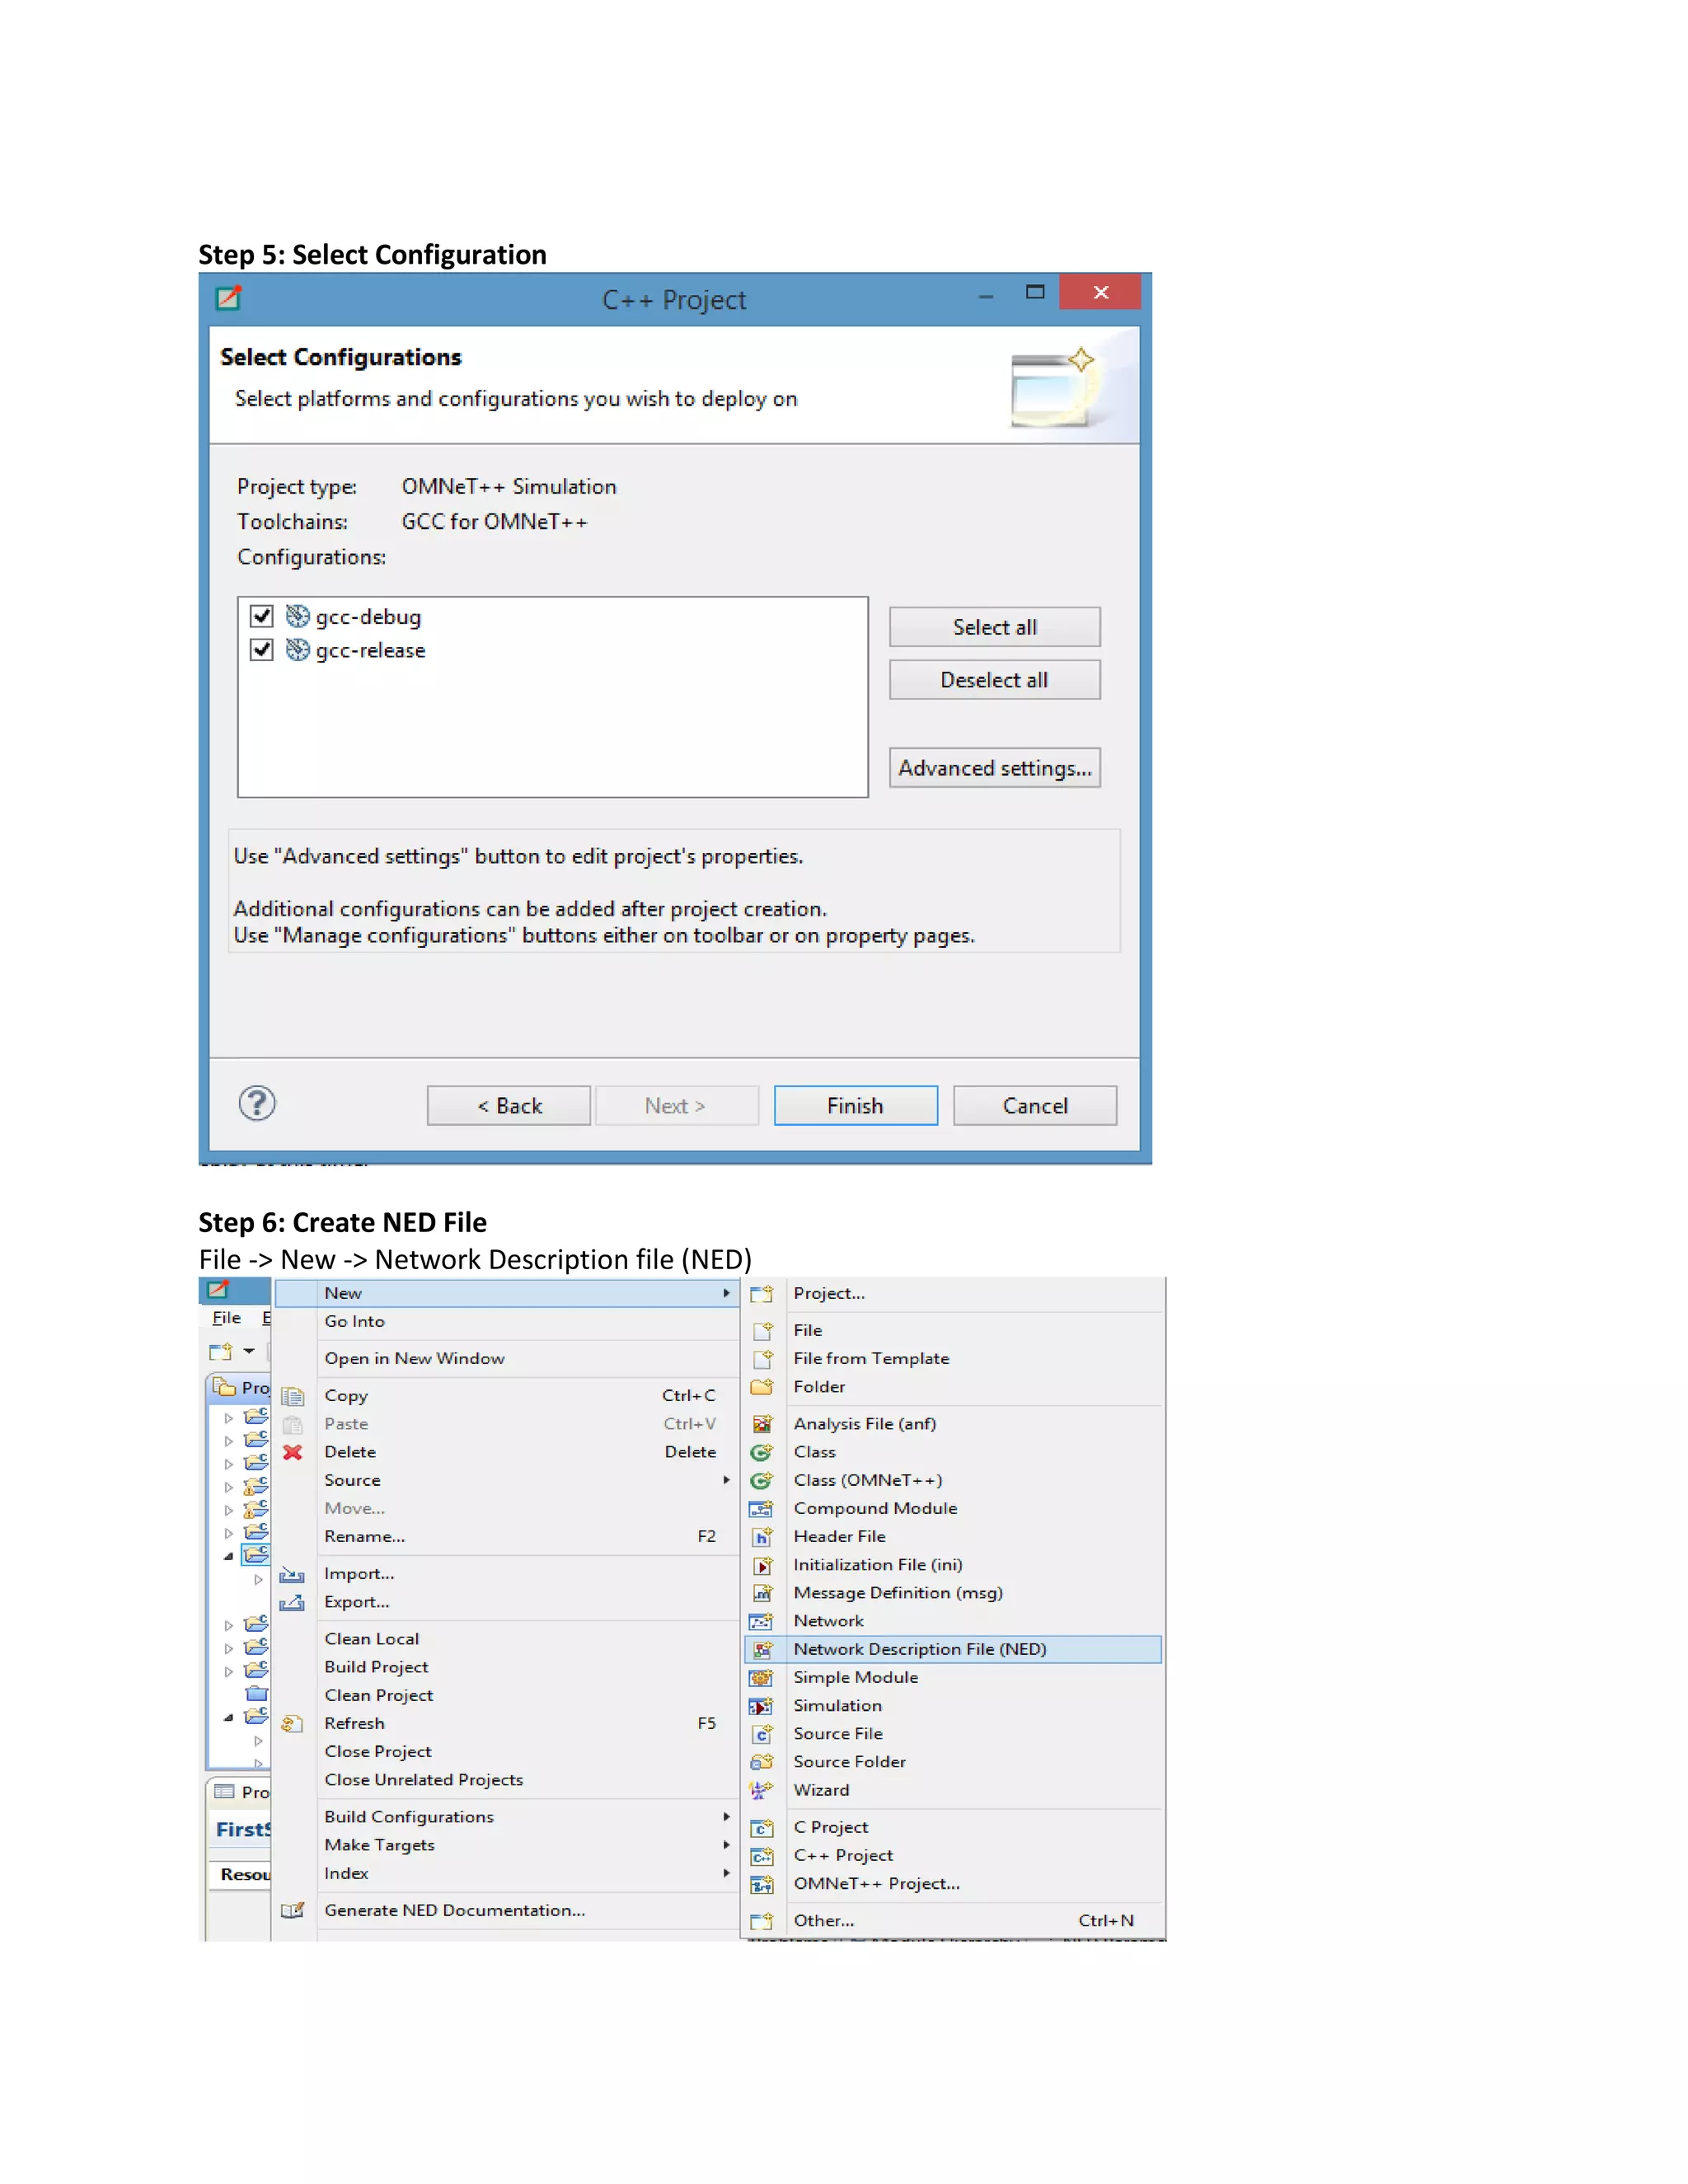Toggle the gcc-release configuration checkbox
The width and height of the screenshot is (1688, 2184).
262,650
